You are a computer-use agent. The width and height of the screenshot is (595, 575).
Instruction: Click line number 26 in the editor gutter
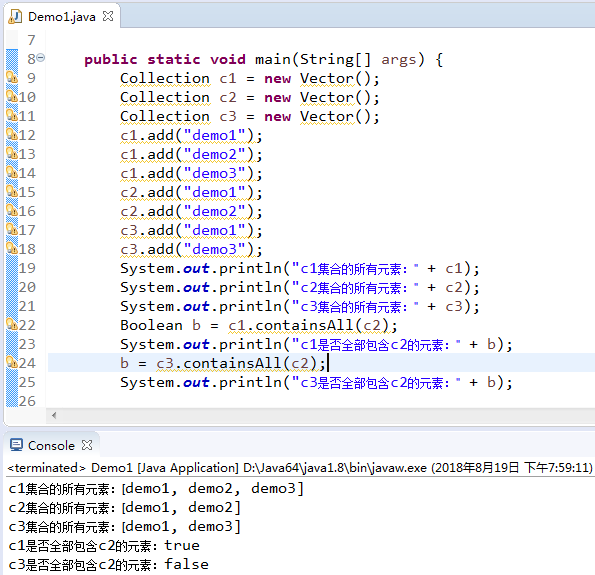tap(27, 401)
